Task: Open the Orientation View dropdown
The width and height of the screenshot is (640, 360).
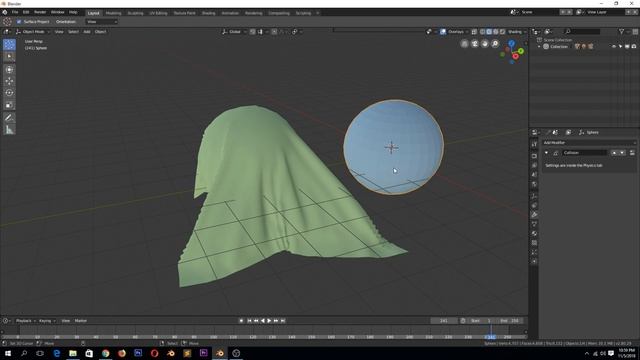Action: pos(102,22)
